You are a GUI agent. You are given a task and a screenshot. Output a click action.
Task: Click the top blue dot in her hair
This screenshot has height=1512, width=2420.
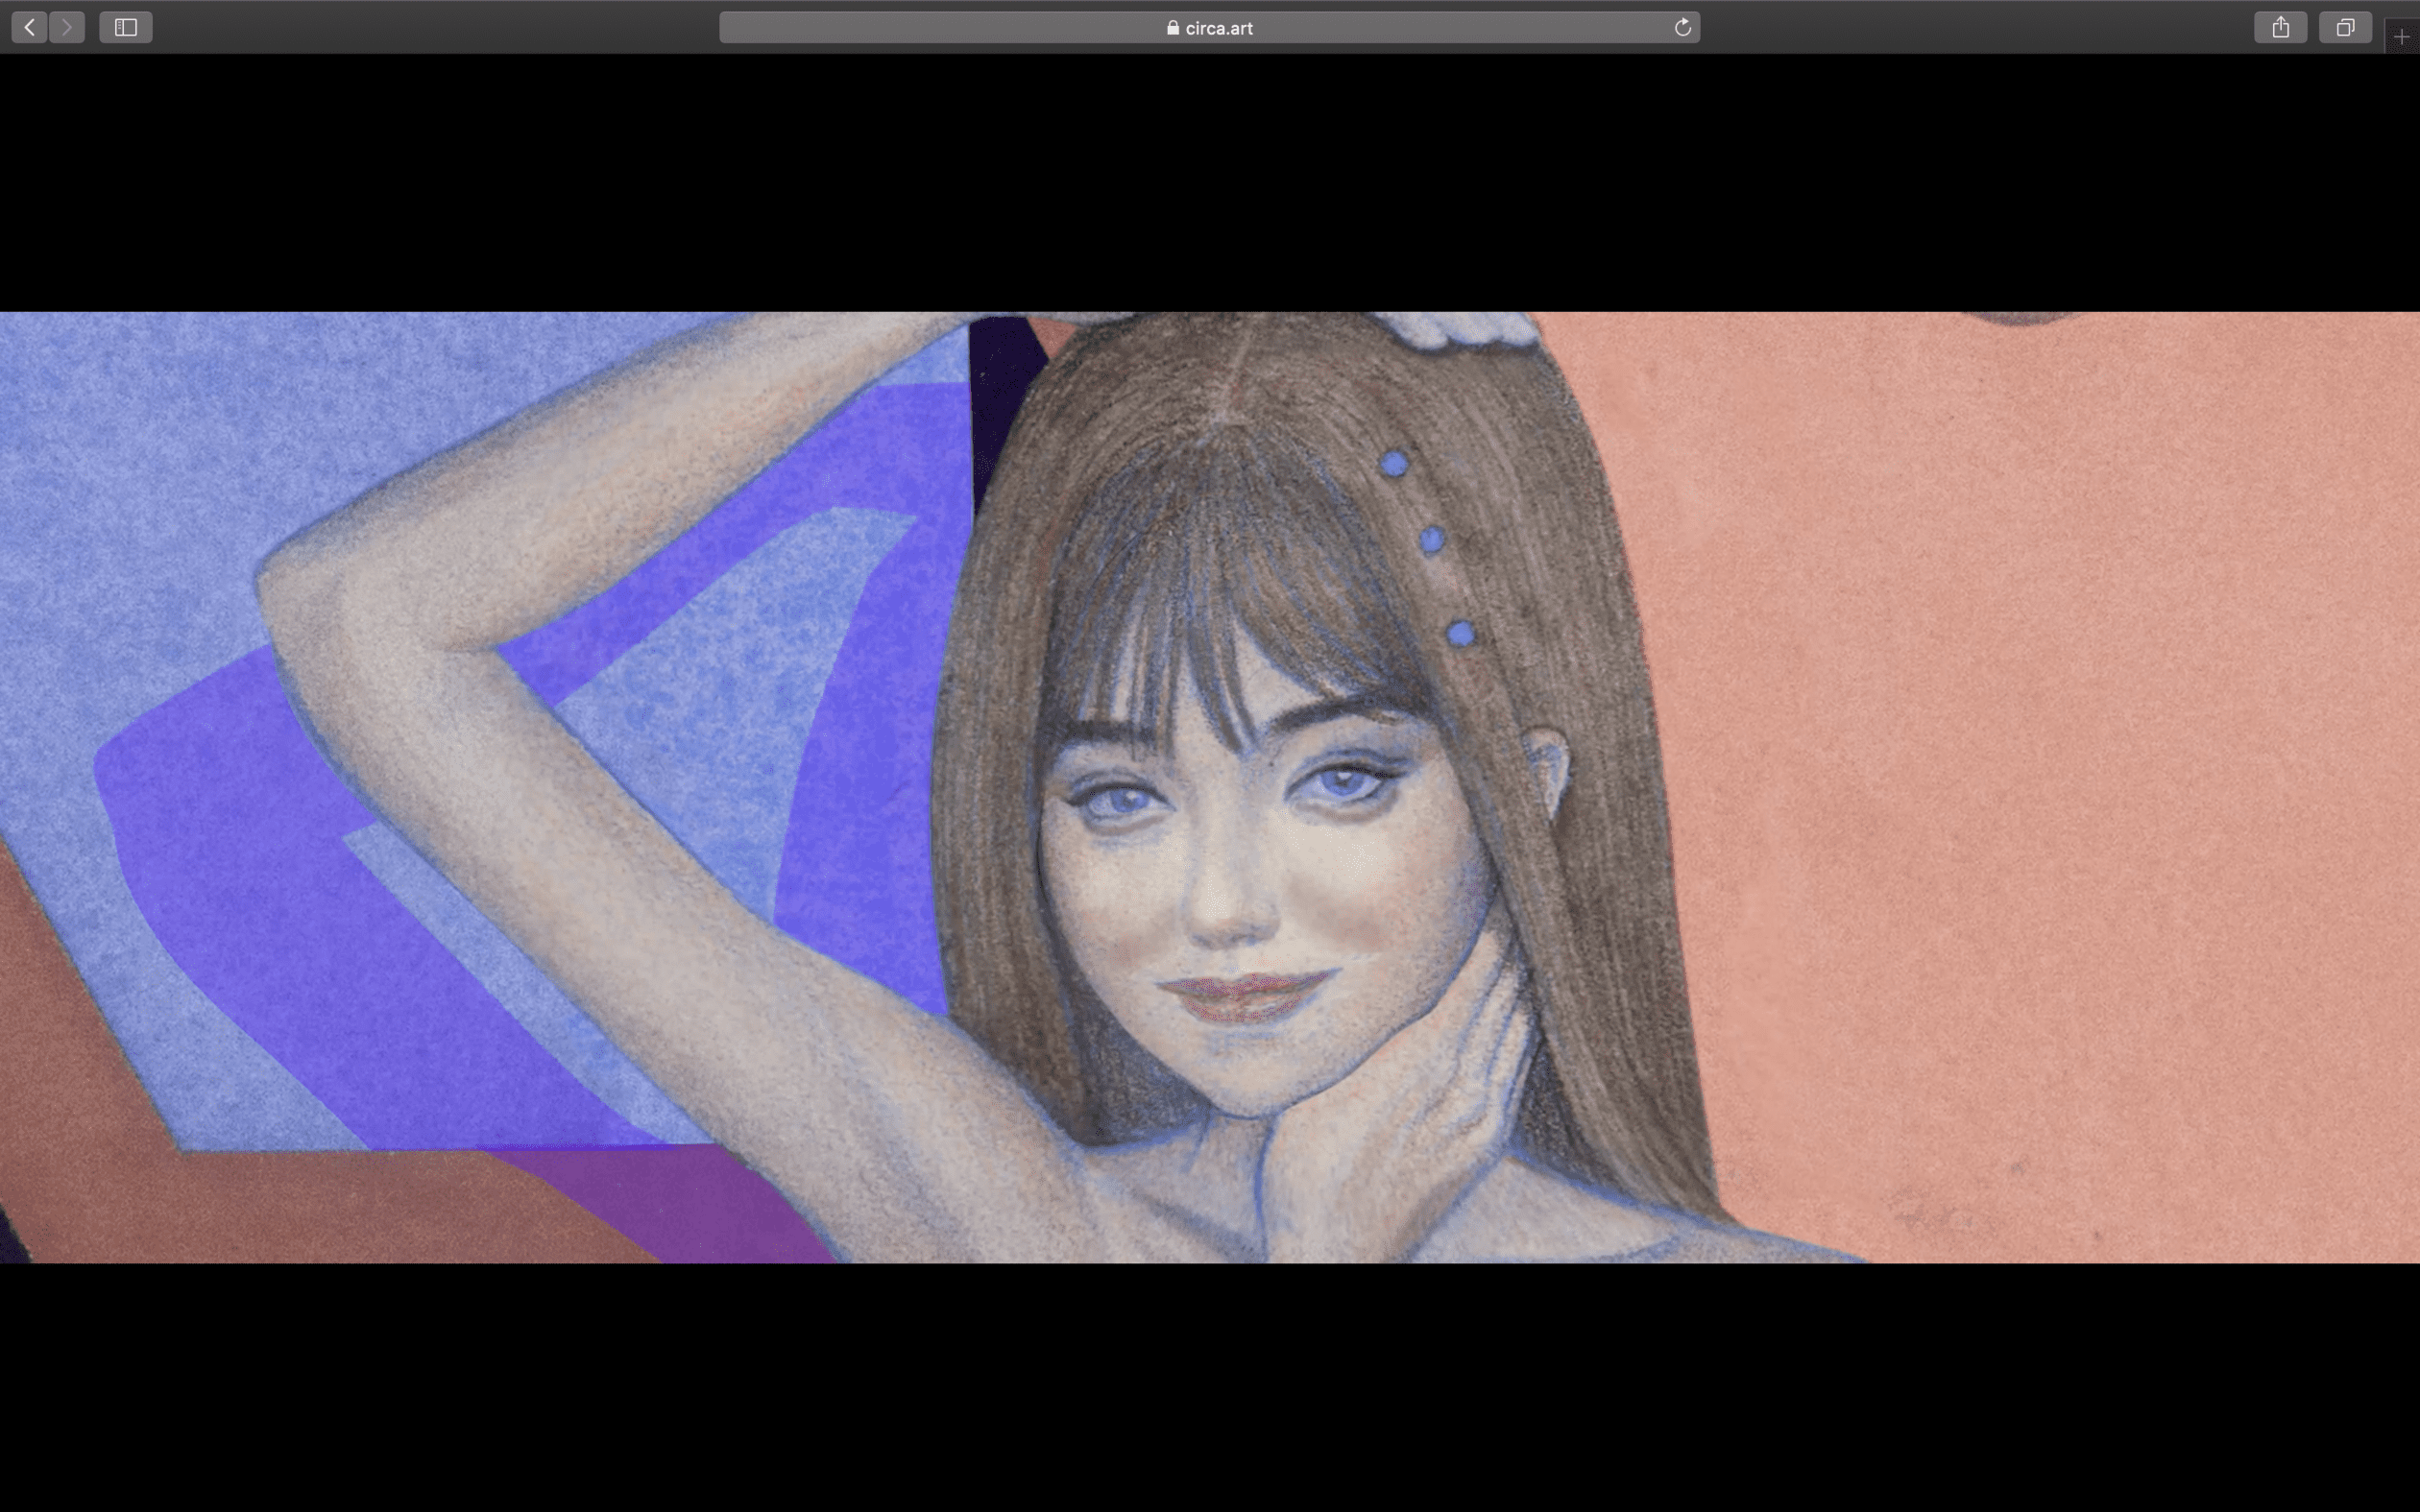coord(1394,463)
